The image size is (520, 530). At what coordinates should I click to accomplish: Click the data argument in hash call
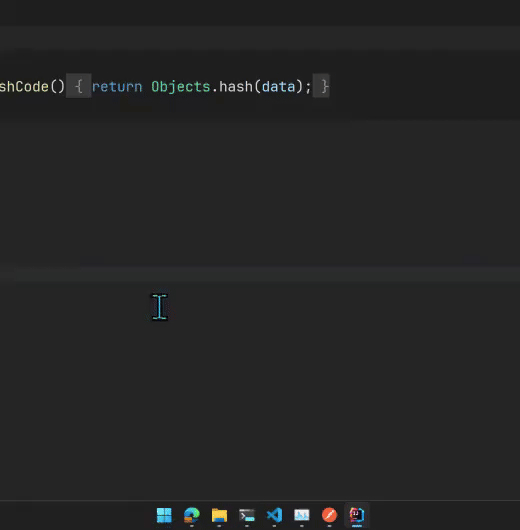[x=278, y=87]
